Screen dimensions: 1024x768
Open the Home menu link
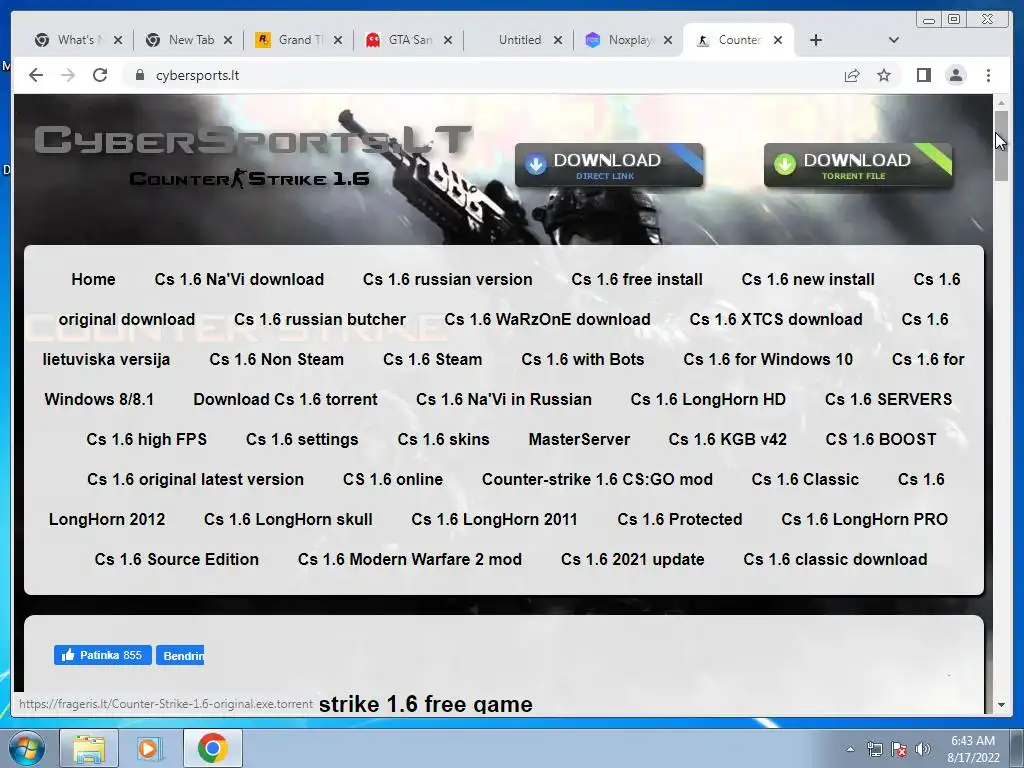[x=93, y=280]
